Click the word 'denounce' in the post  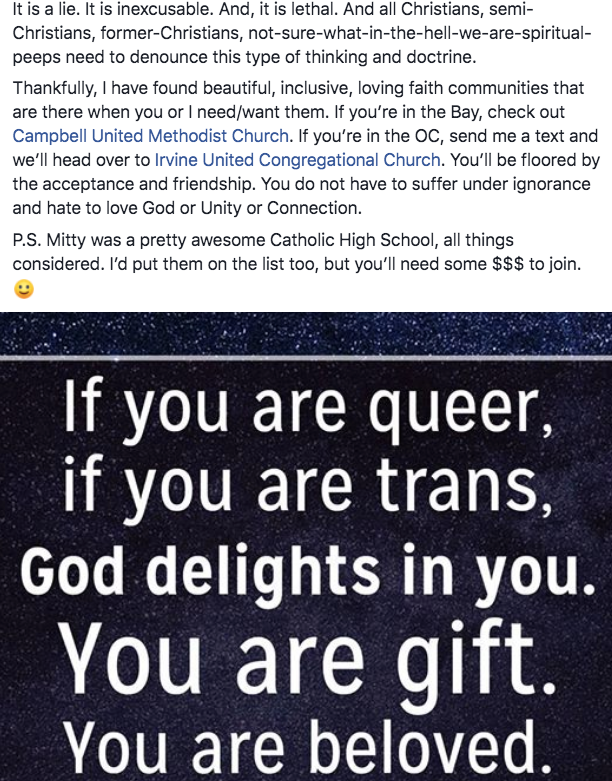click(224, 59)
